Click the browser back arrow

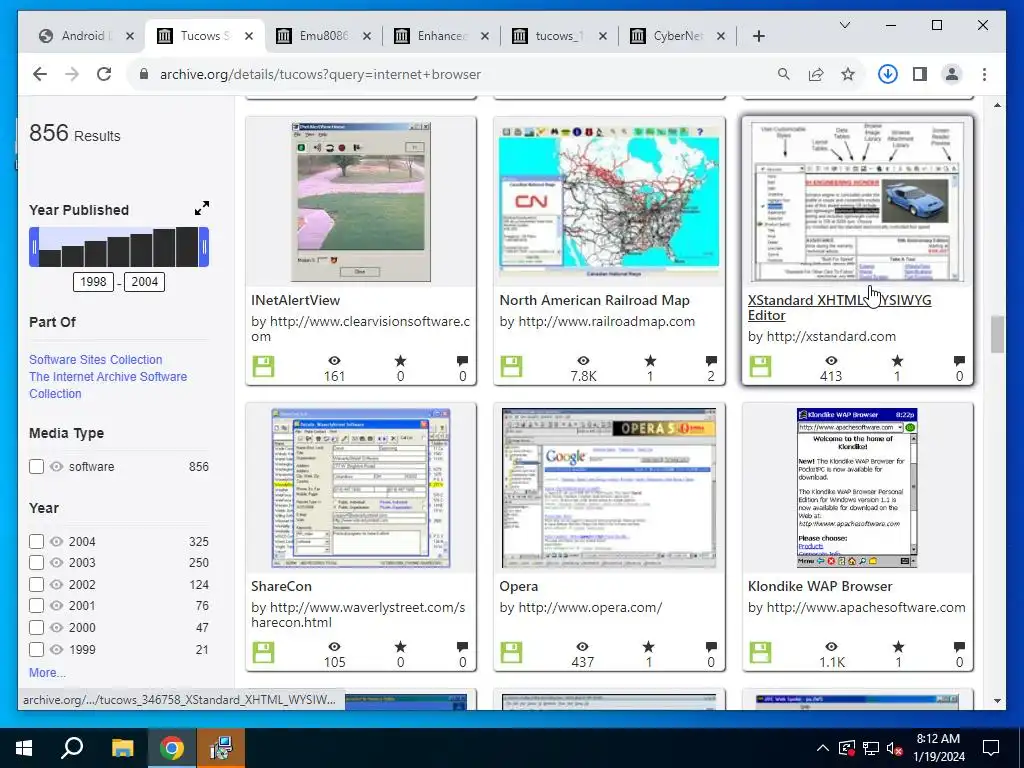[x=40, y=74]
